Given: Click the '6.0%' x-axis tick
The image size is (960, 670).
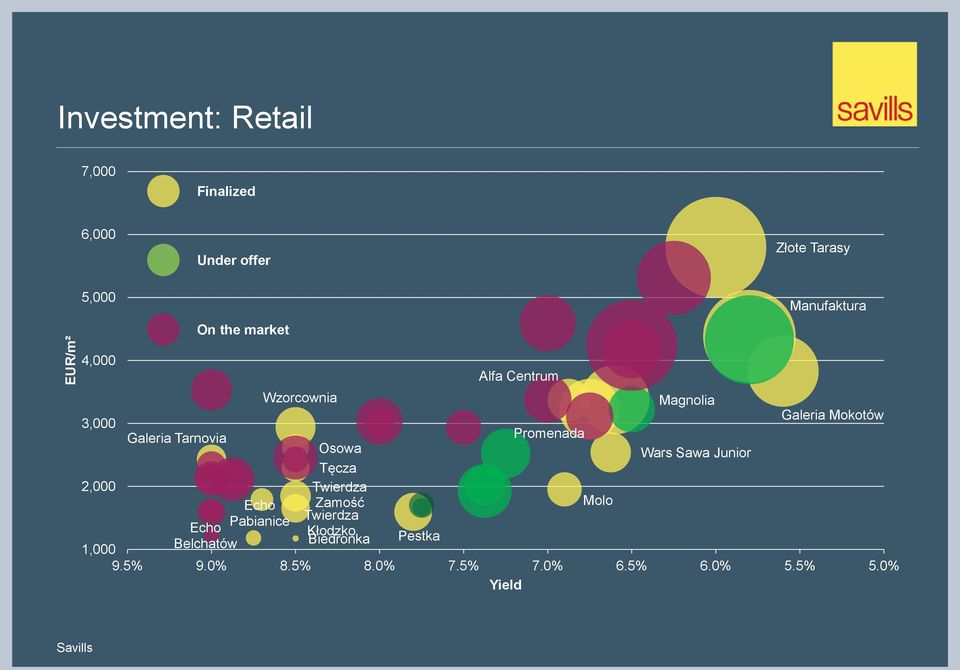Looking at the screenshot, I should pyautogui.click(x=716, y=566).
